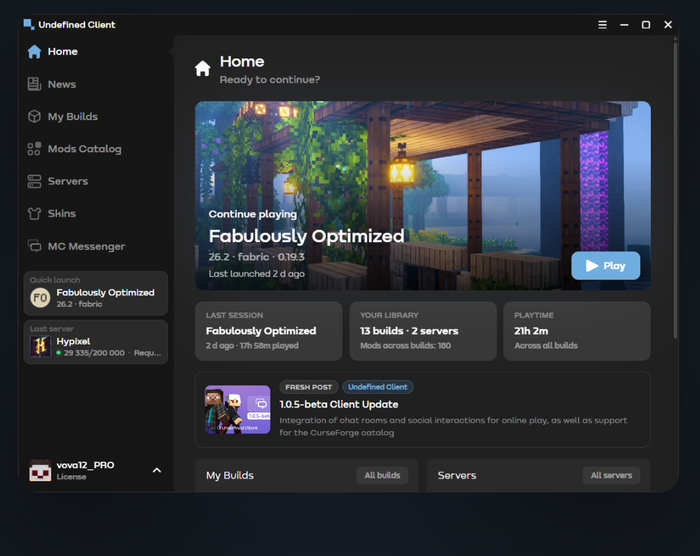700x556 pixels.
Task: Click the post description about chat rooms
Action: [453, 426]
